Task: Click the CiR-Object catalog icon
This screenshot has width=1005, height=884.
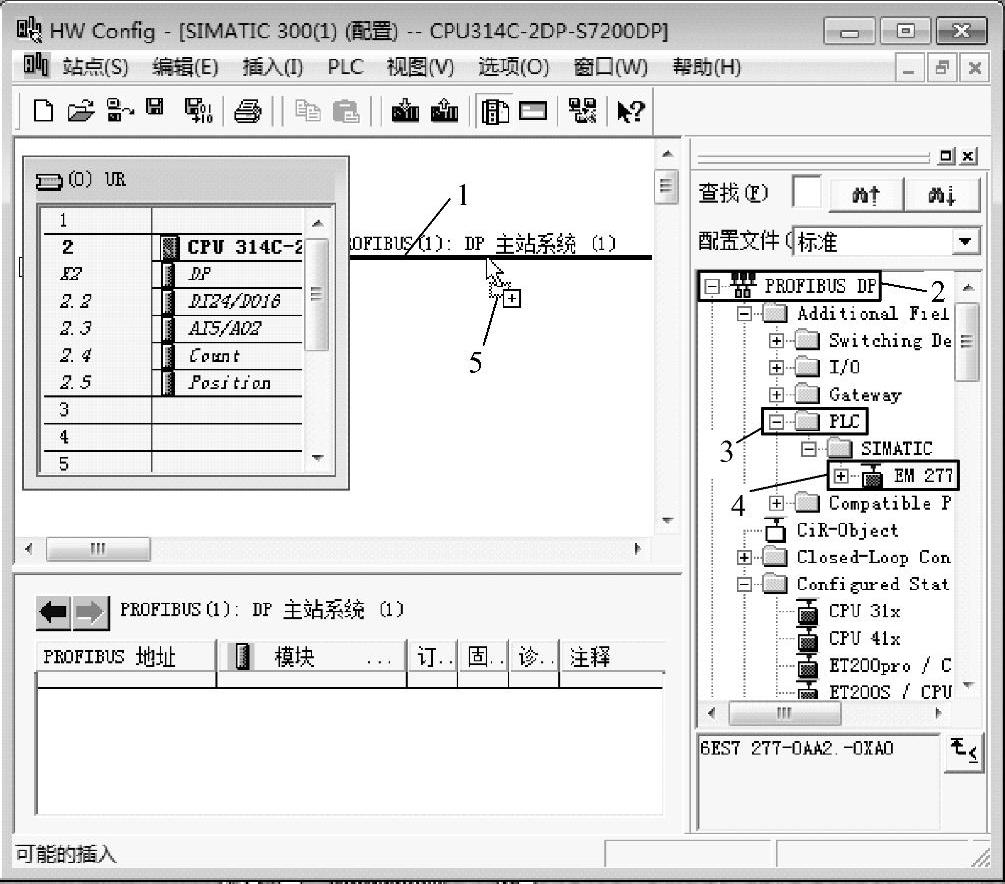Action: 775,530
